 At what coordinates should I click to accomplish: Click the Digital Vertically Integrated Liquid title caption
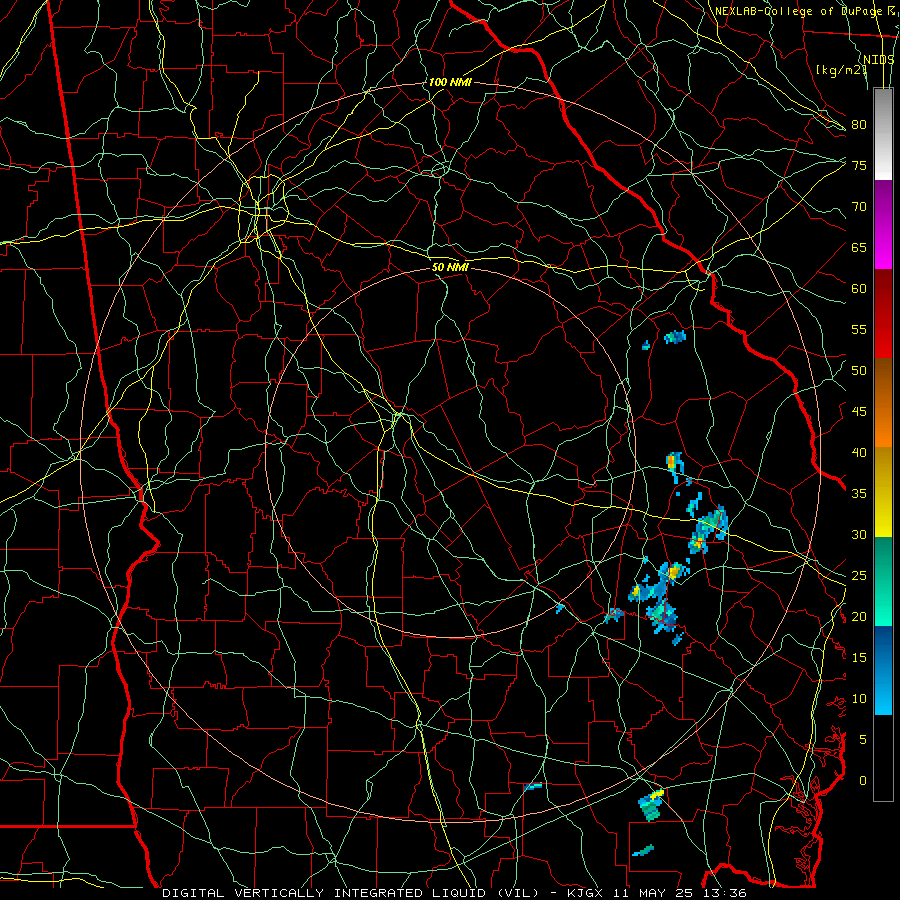click(x=454, y=893)
